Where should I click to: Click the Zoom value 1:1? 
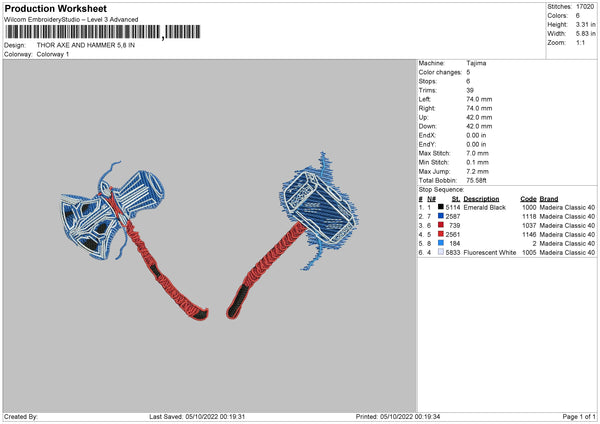click(580, 43)
